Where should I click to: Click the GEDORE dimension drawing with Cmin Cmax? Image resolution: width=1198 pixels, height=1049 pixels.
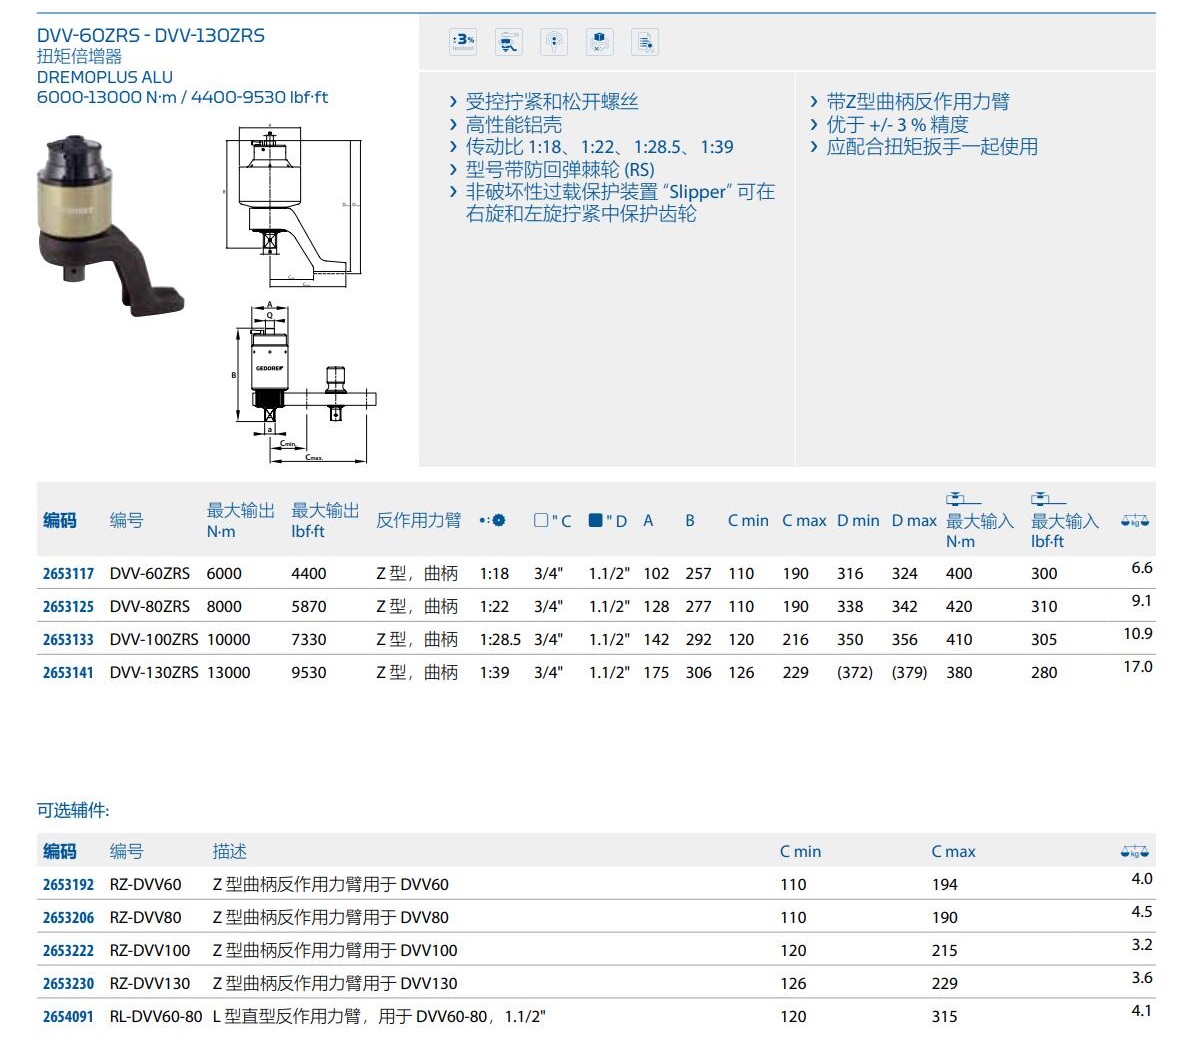click(300, 385)
